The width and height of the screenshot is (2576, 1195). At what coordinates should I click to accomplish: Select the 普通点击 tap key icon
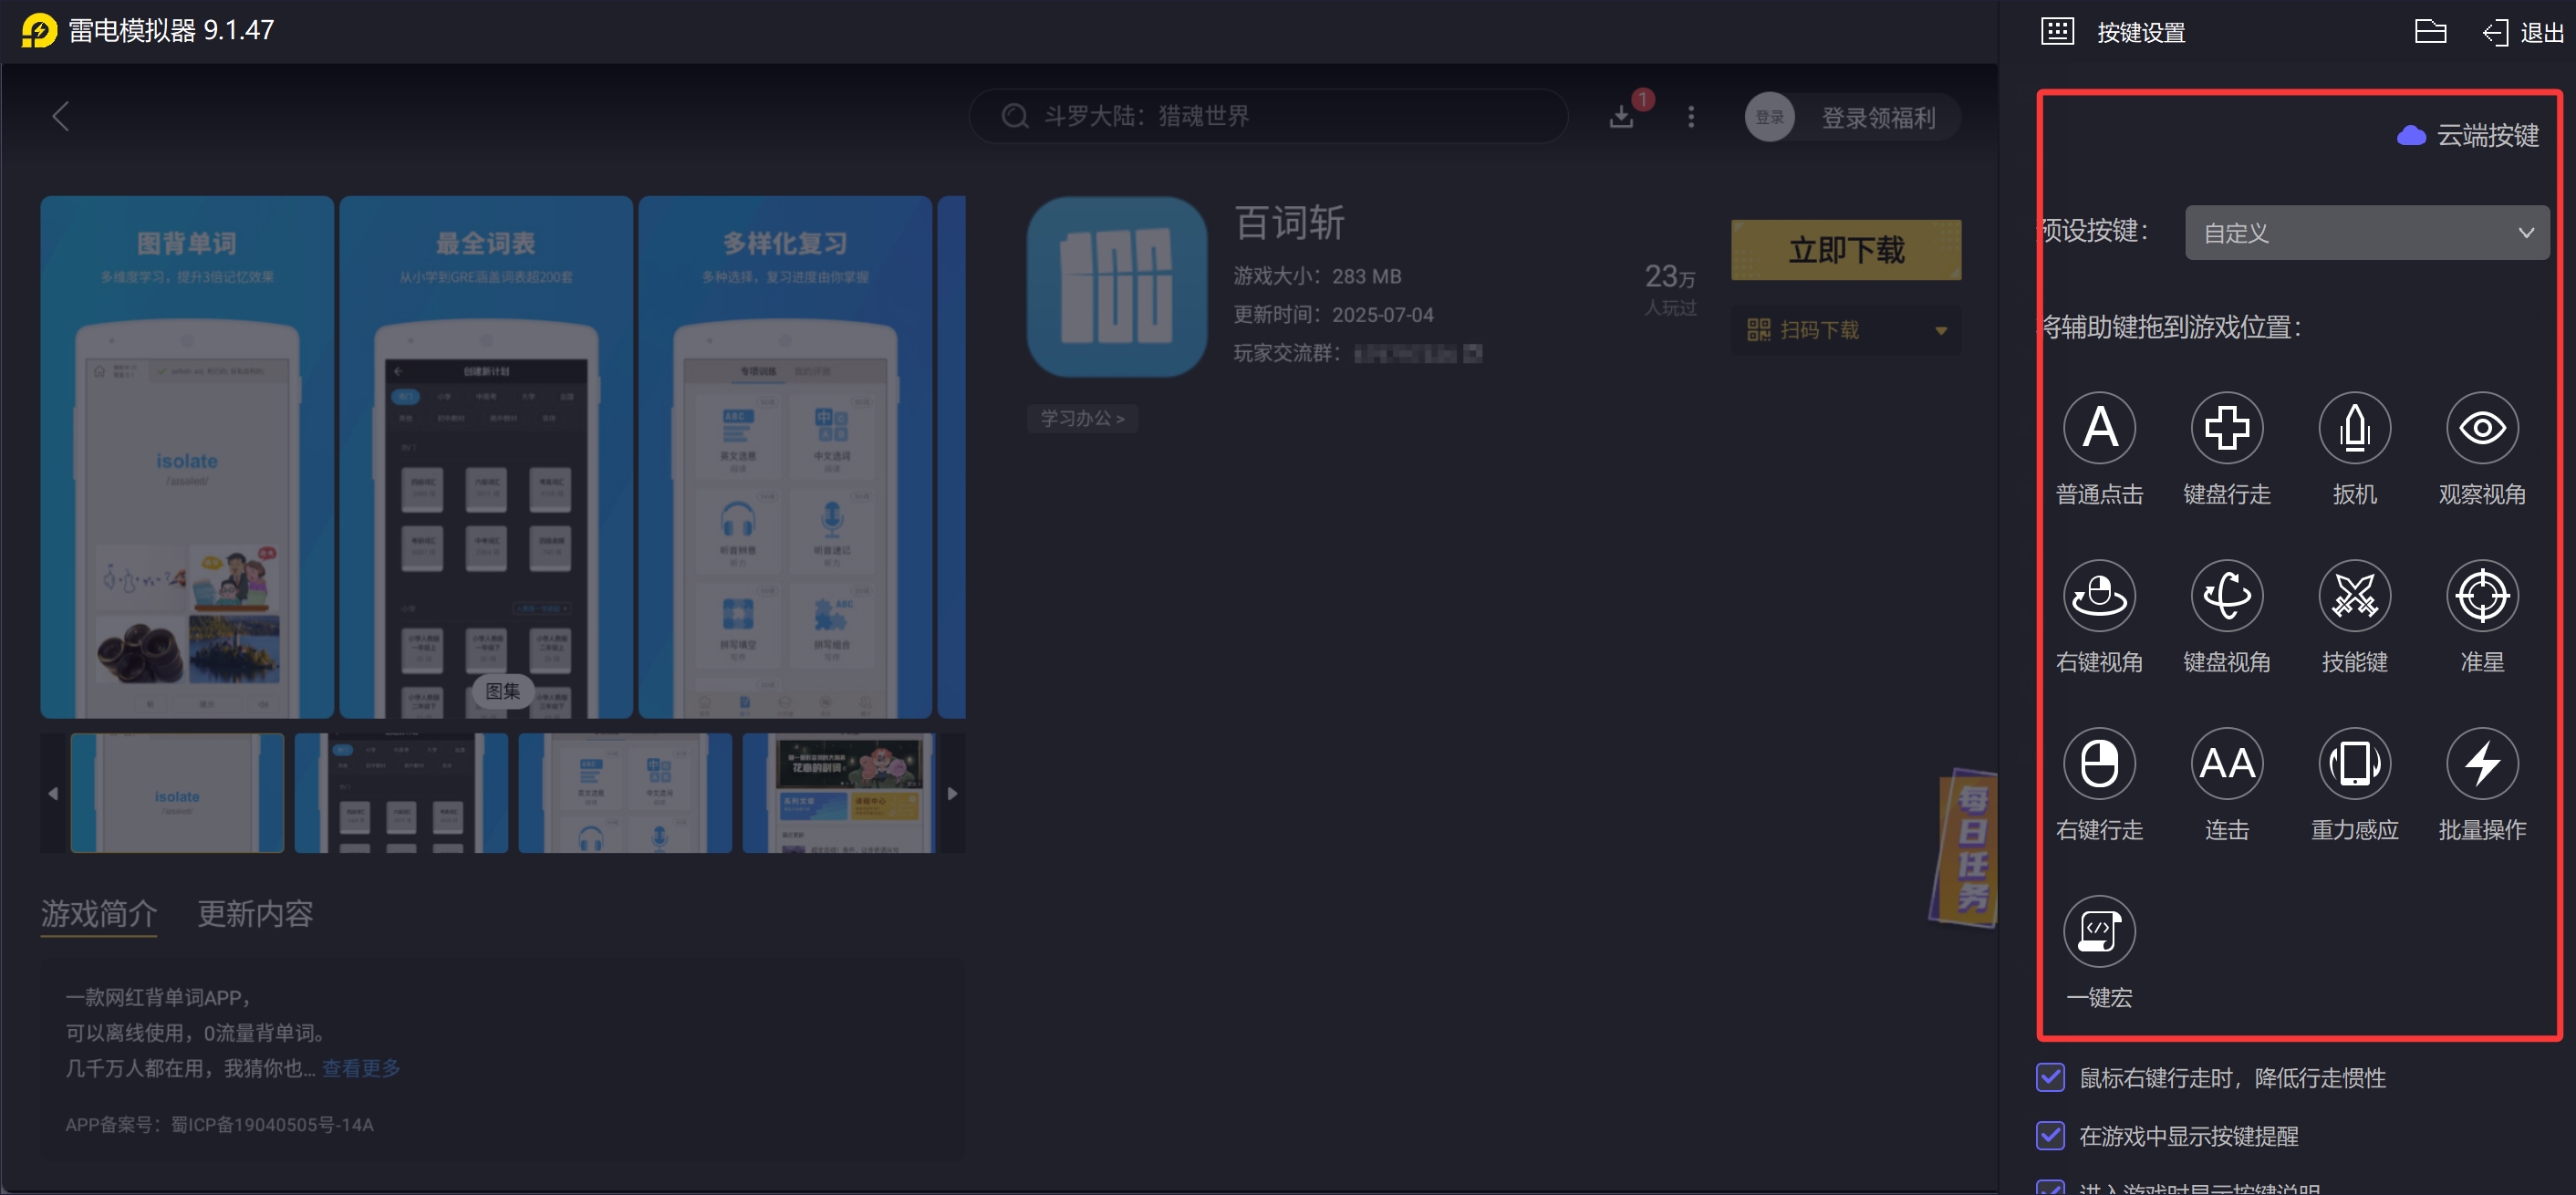click(2099, 428)
